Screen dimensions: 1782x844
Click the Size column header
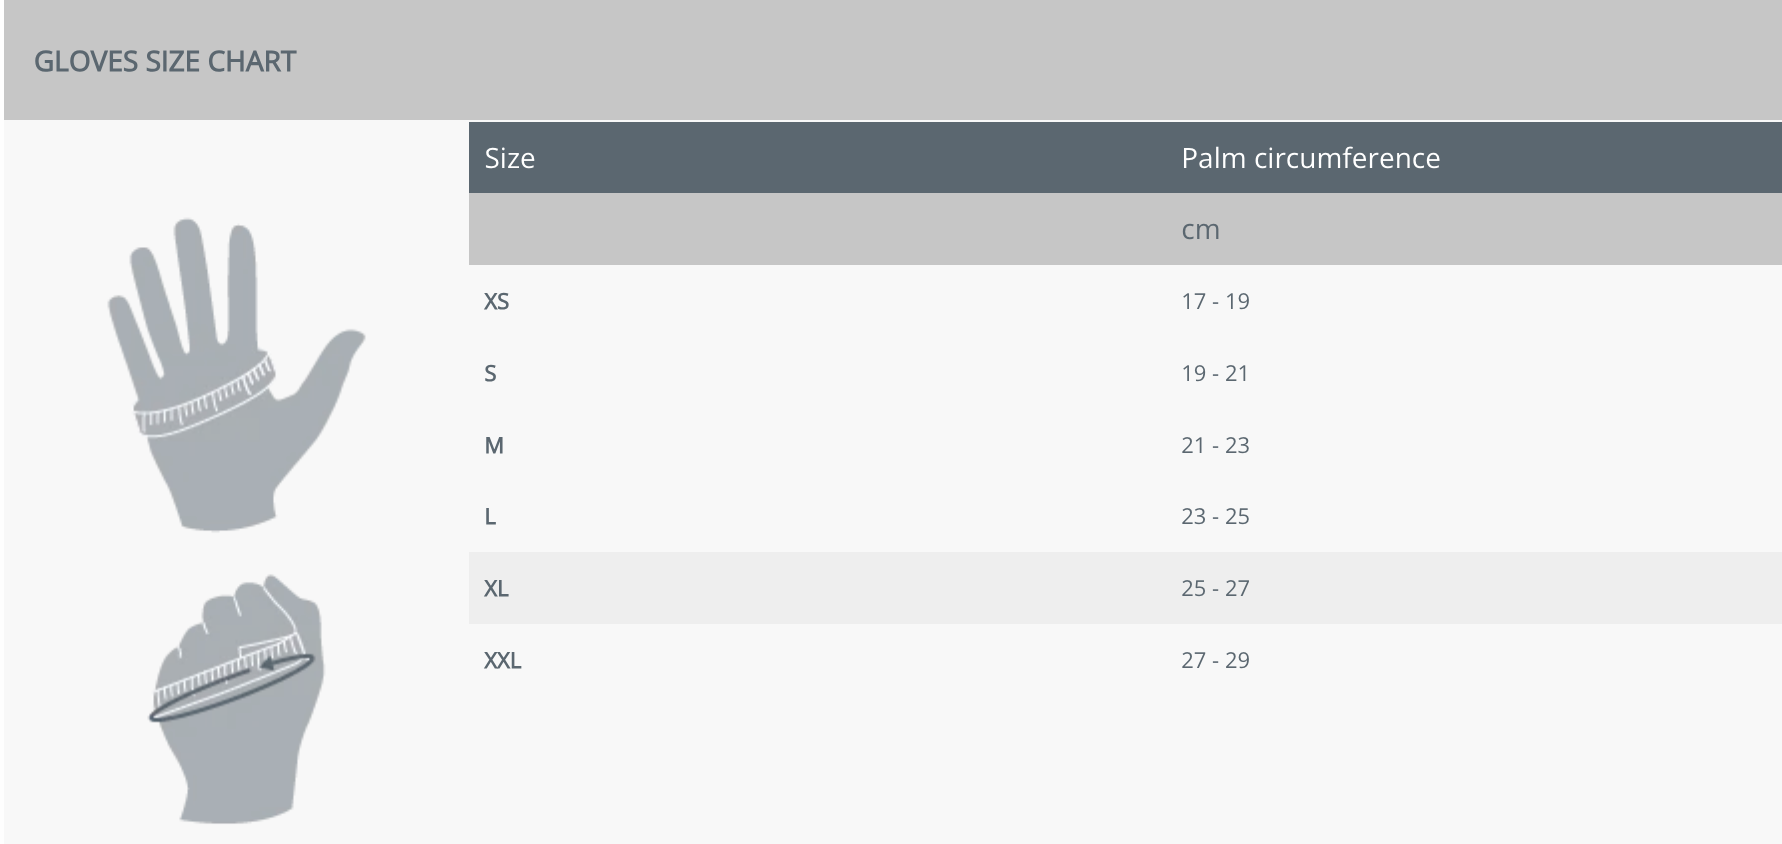click(510, 158)
